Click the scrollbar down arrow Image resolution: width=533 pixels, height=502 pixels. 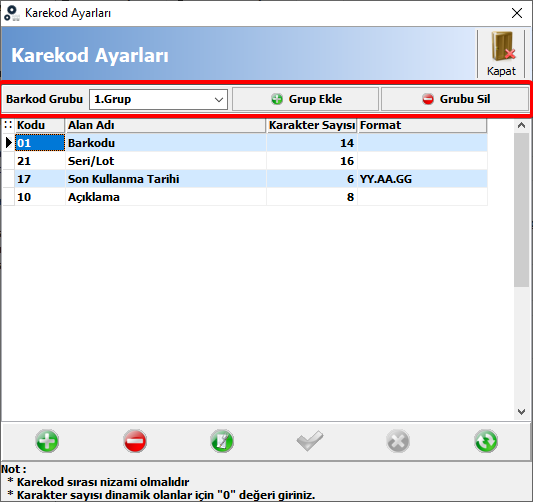tap(521, 412)
